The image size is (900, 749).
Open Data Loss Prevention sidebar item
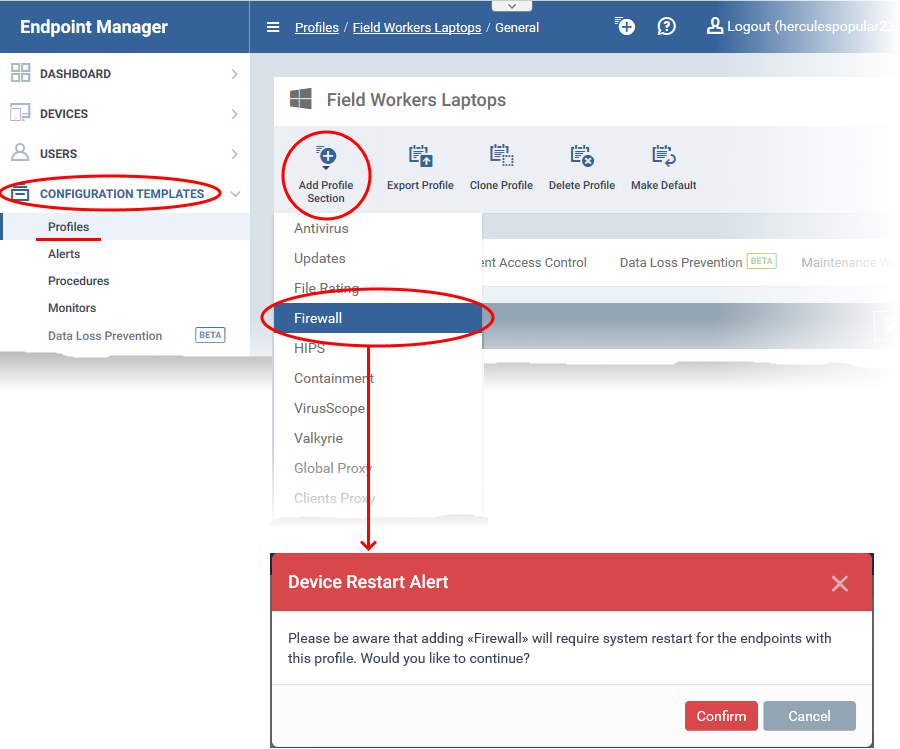click(105, 336)
